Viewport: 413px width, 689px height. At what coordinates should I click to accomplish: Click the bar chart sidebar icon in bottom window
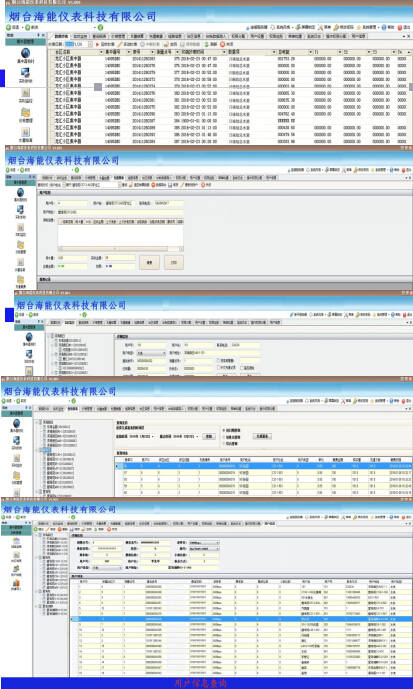tap(16, 583)
